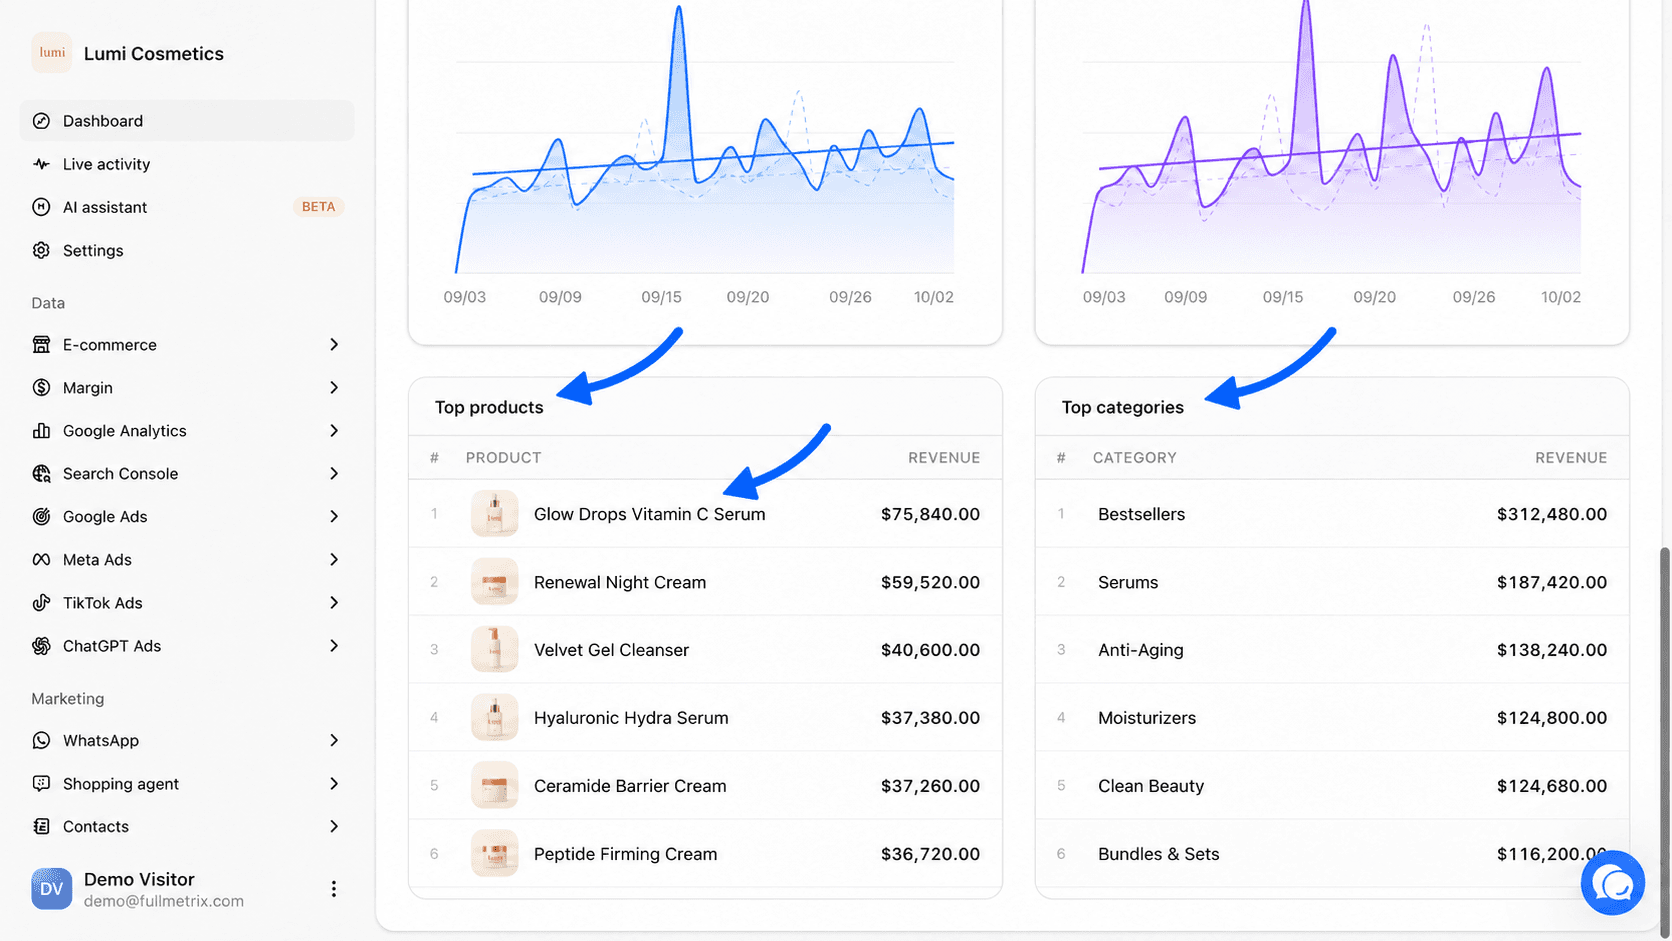Click the TikTok Ads note icon
Viewport: 1672px width, 941px height.
(41, 602)
